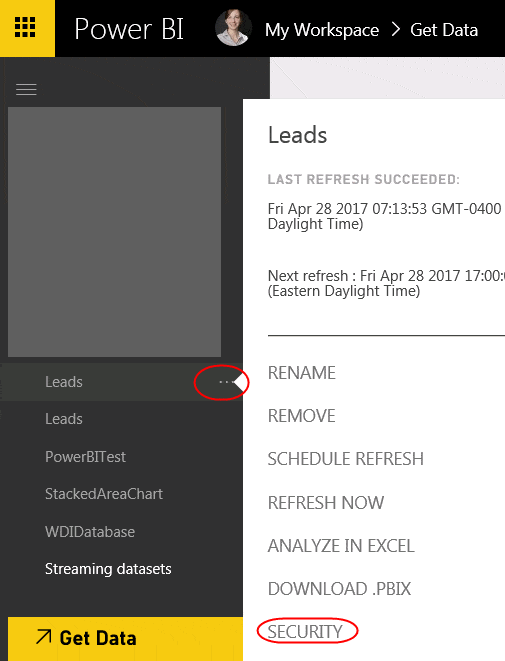Click the Power BI logo text
Viewport: 505px width, 661px height.
point(129,29)
